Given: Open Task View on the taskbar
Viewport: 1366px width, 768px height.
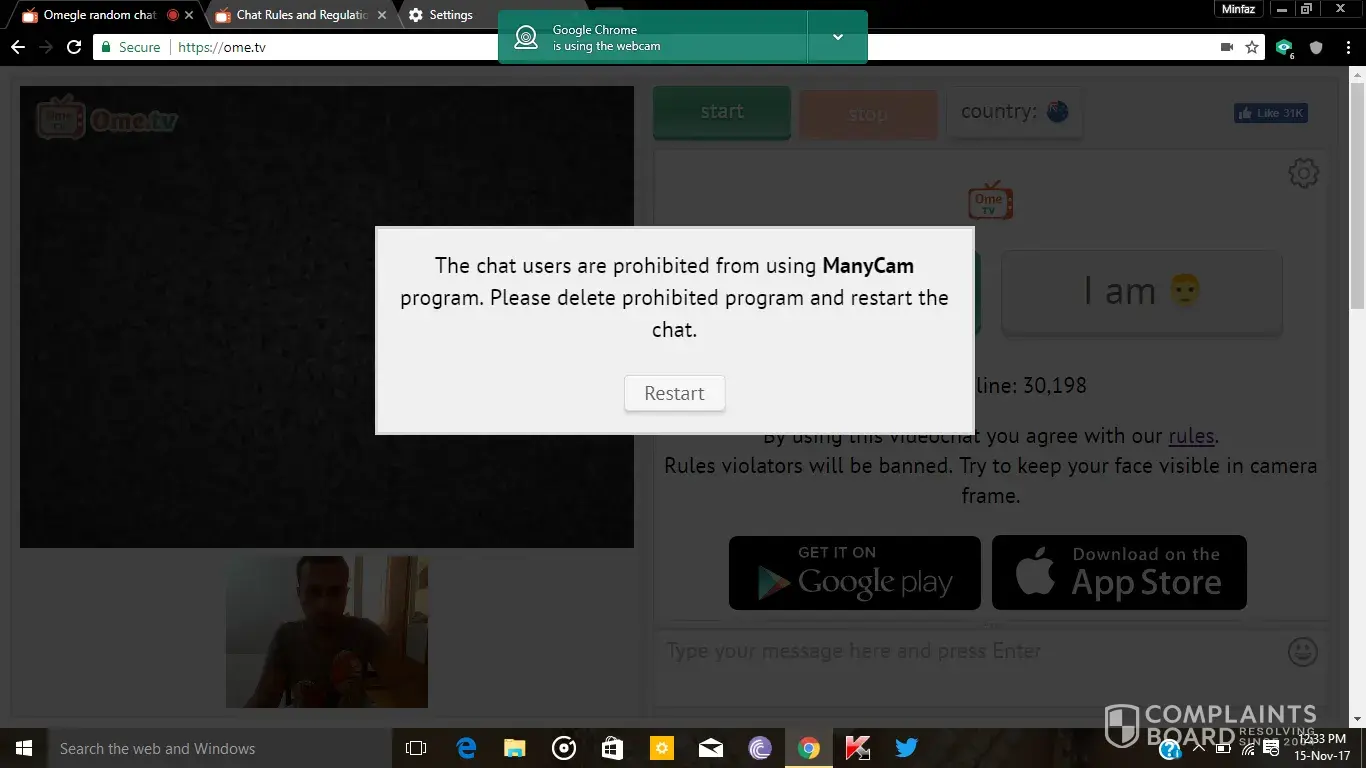Looking at the screenshot, I should click(x=416, y=748).
